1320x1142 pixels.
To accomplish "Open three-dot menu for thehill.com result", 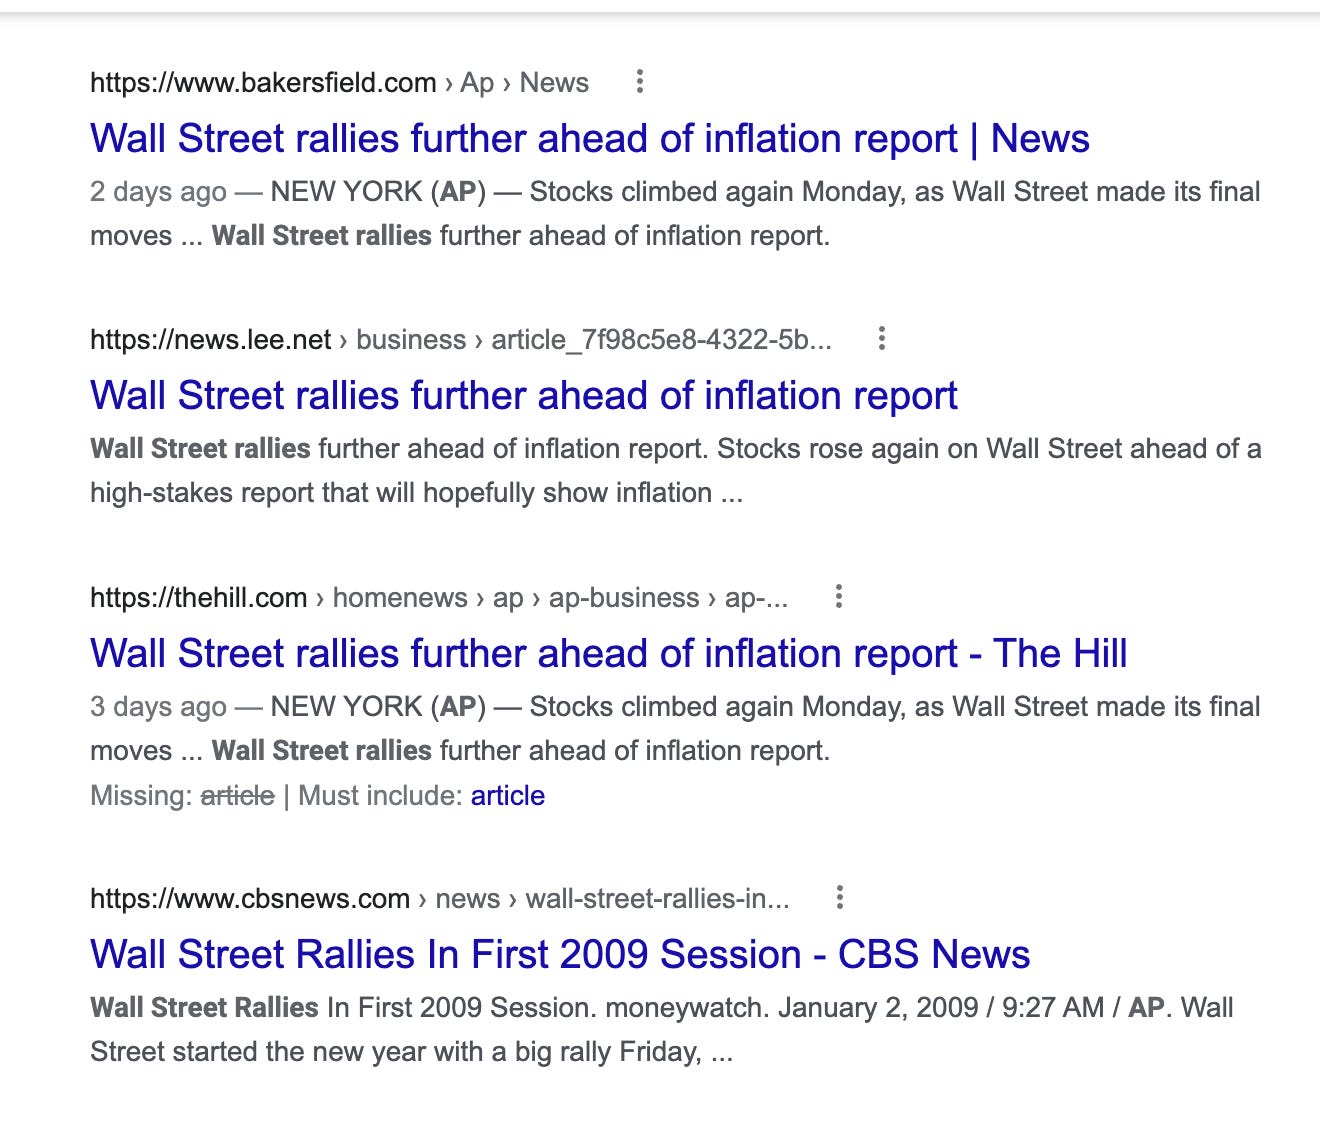I will click(x=838, y=597).
